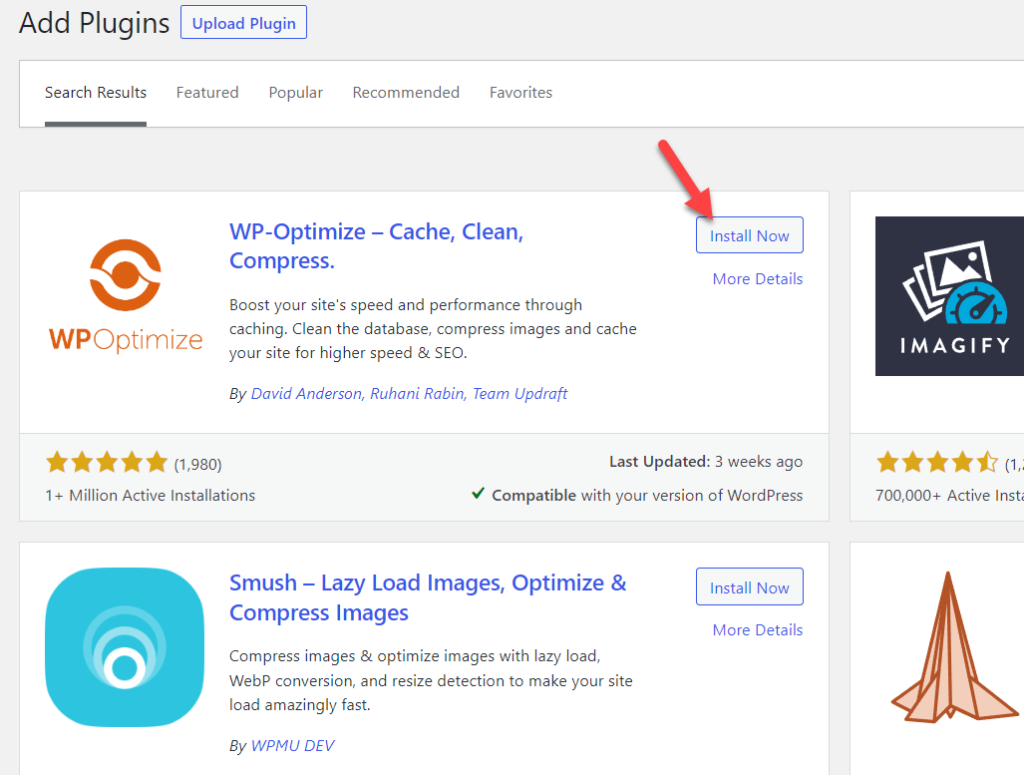This screenshot has width=1024, height=775.
Task: Go to the Favorites tab
Action: 520,93
